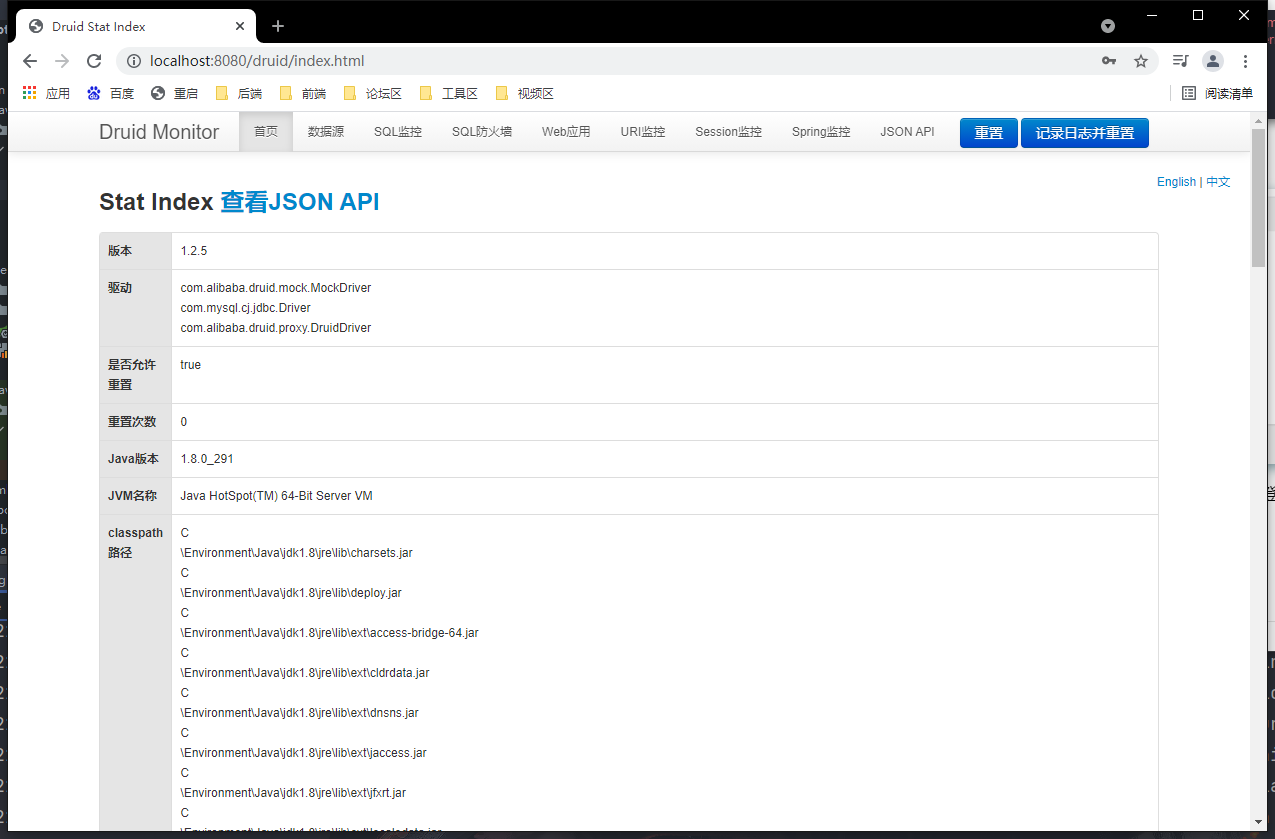Open the 重启 bookmark

click(174, 93)
